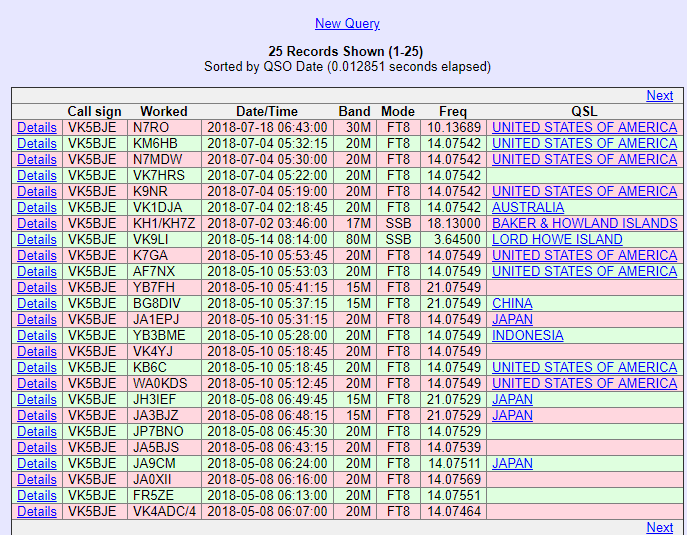Open Details for the VK4ADC/4 contact
This screenshot has height=535, width=687.
[37, 511]
